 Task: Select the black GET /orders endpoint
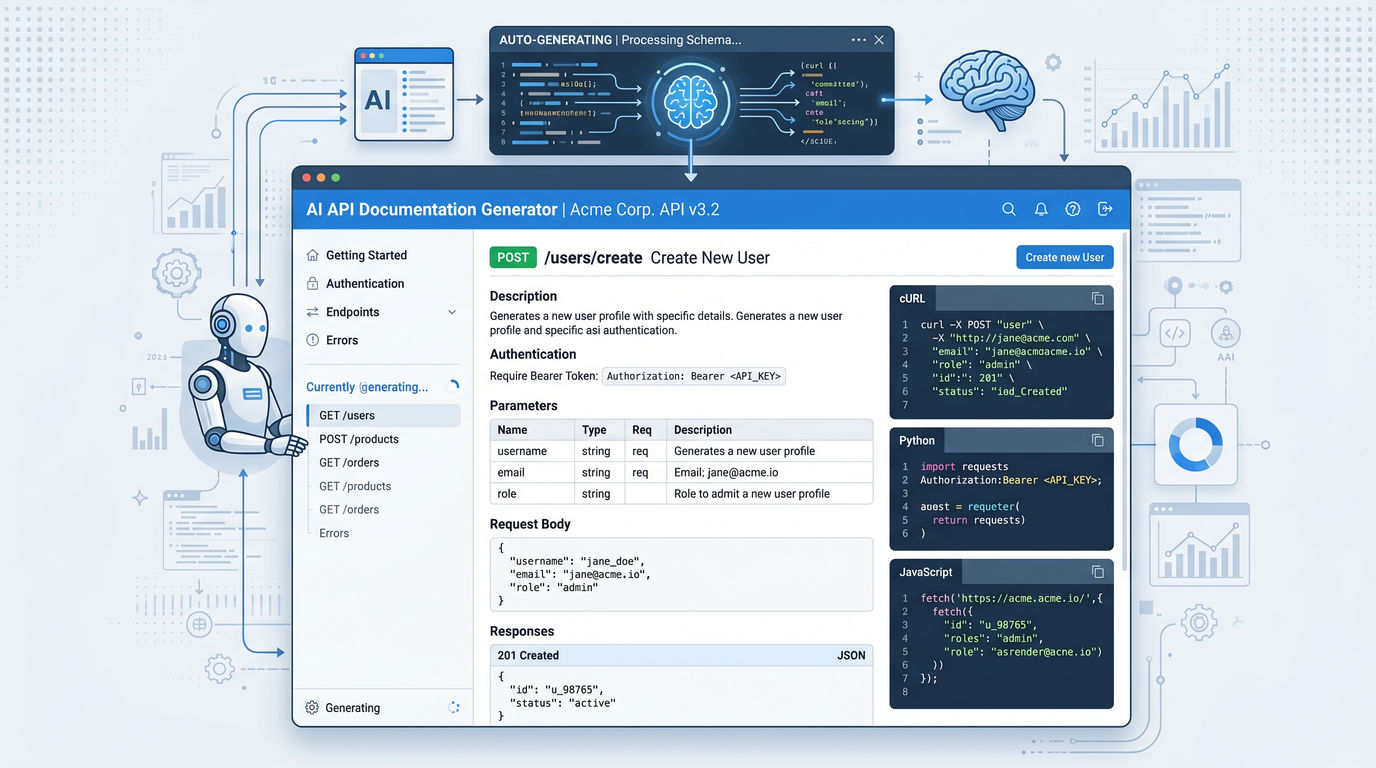point(349,462)
